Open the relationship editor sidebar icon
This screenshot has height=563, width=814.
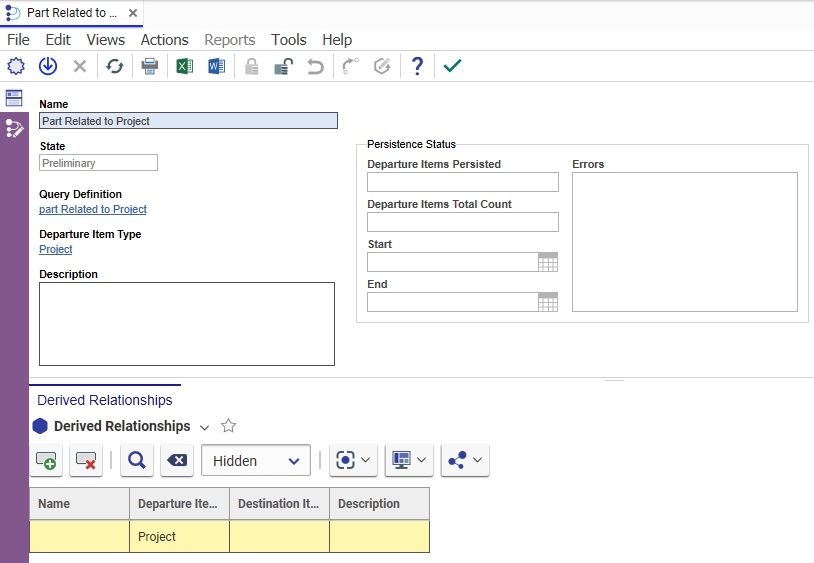tap(14, 128)
